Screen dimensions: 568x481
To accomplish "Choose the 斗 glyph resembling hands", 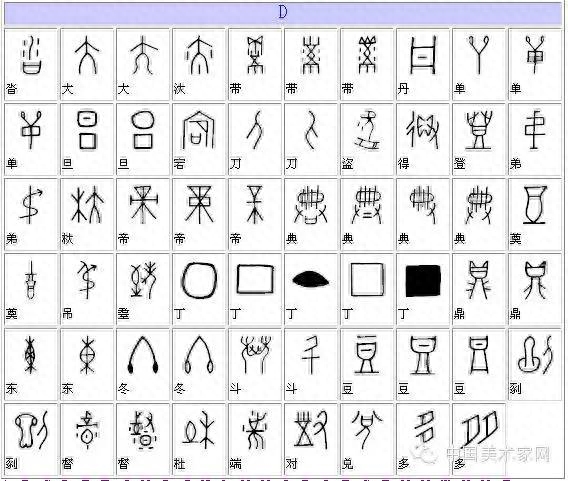I will (255, 364).
